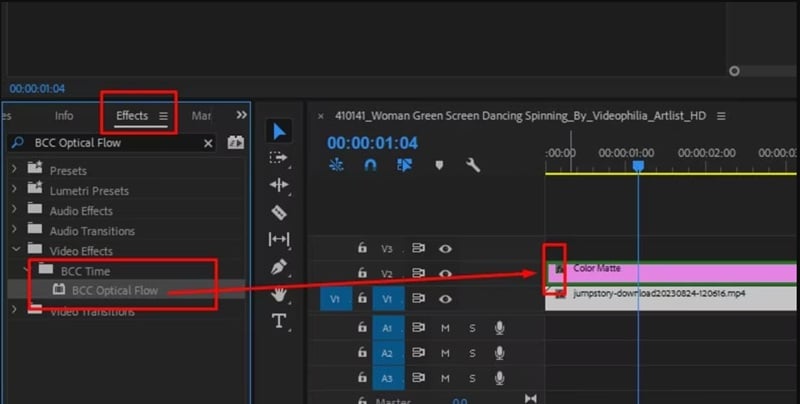Show more panel tabs chevron

pyautogui.click(x=241, y=115)
